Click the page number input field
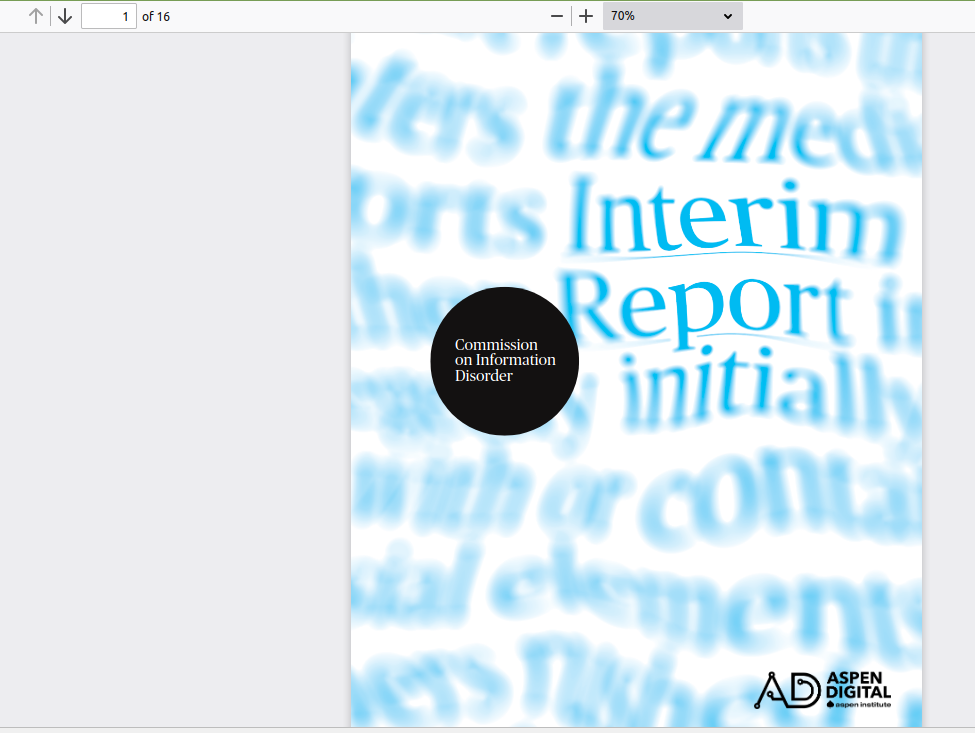 109,16
